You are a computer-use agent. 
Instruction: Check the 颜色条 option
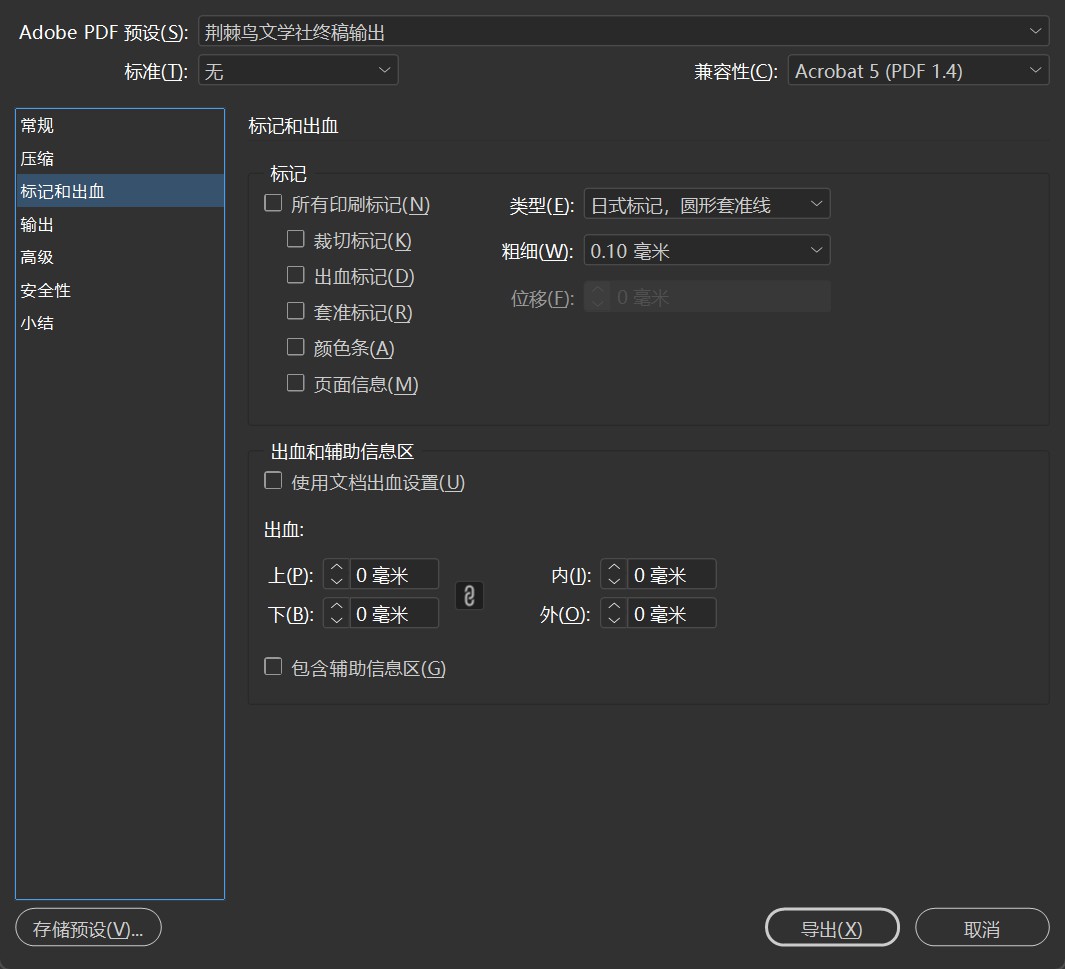coord(295,347)
